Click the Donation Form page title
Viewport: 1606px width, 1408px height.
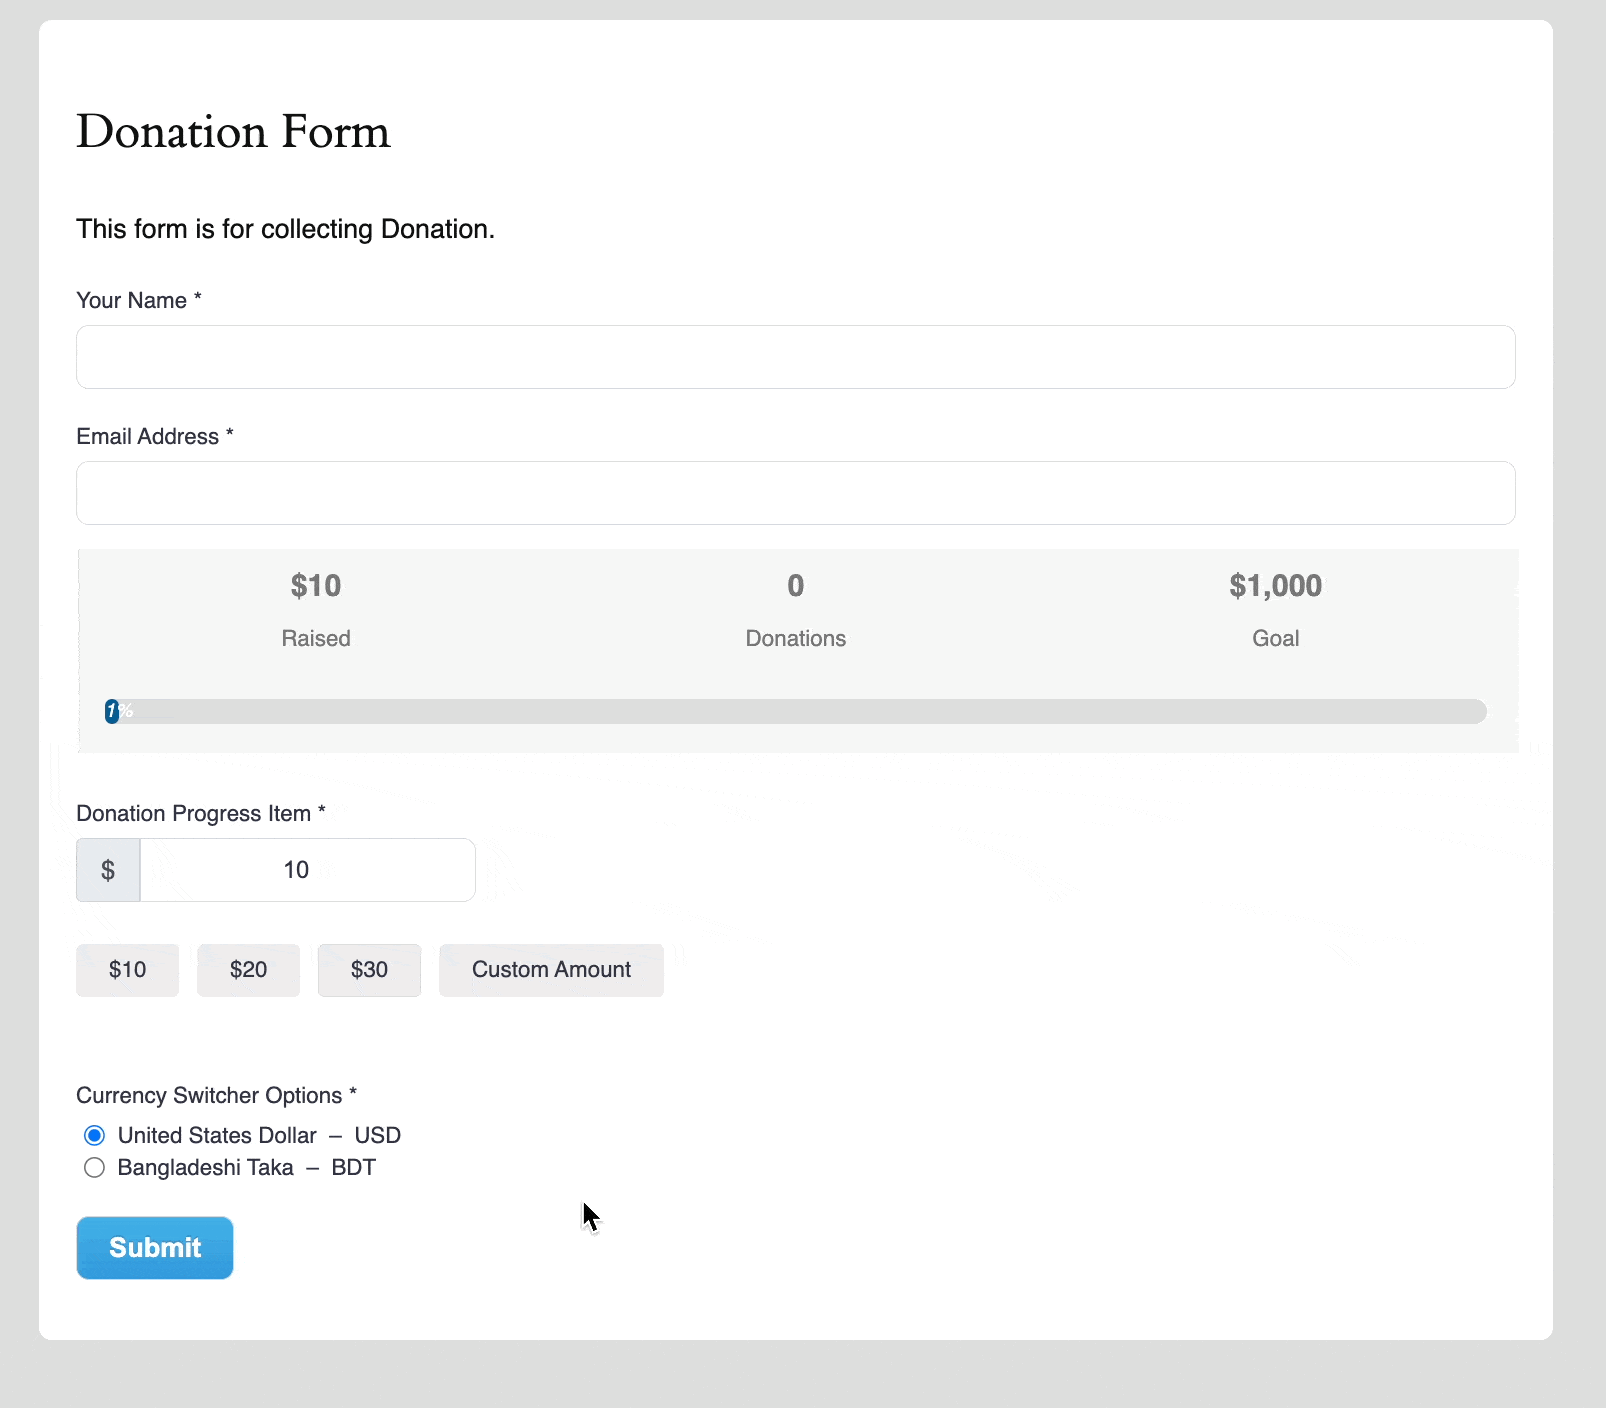click(x=233, y=131)
